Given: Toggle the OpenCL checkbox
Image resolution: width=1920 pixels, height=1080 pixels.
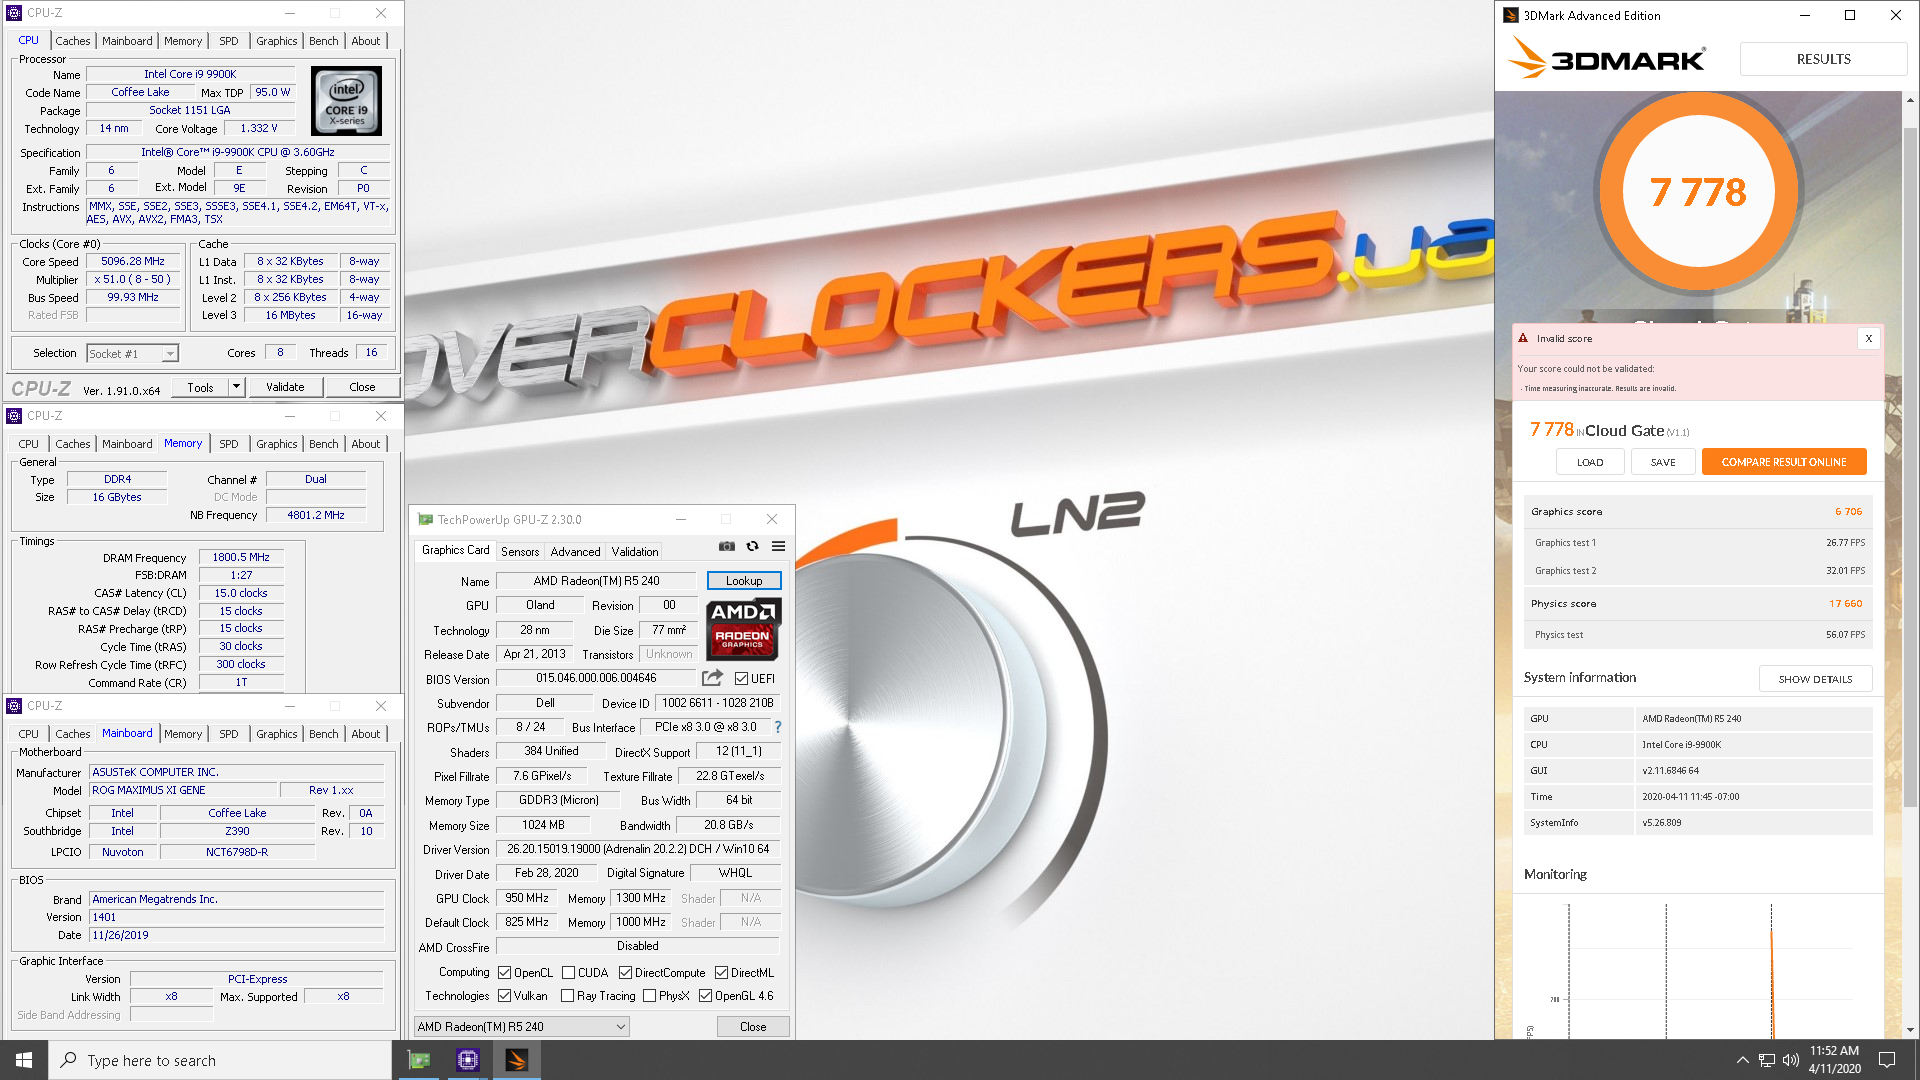Looking at the screenshot, I should (504, 973).
